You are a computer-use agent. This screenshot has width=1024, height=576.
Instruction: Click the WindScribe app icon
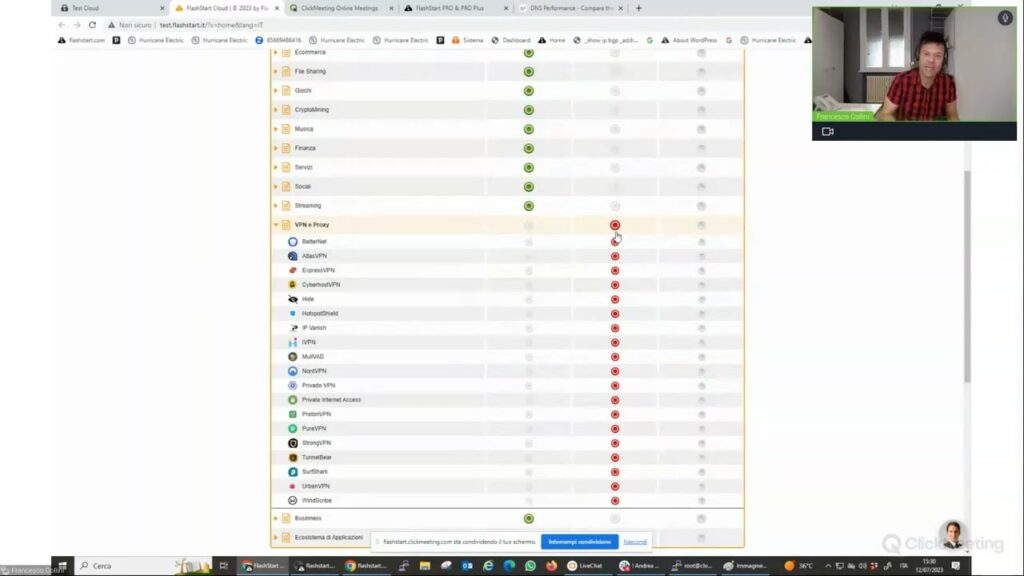293,500
